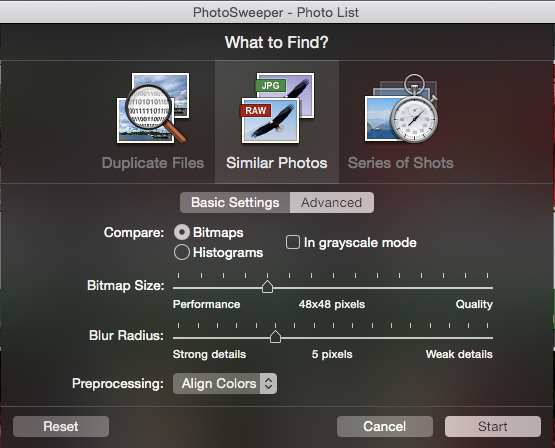Click the Align Colors dropdown arrows
This screenshot has width=555, height=448.
[268, 384]
